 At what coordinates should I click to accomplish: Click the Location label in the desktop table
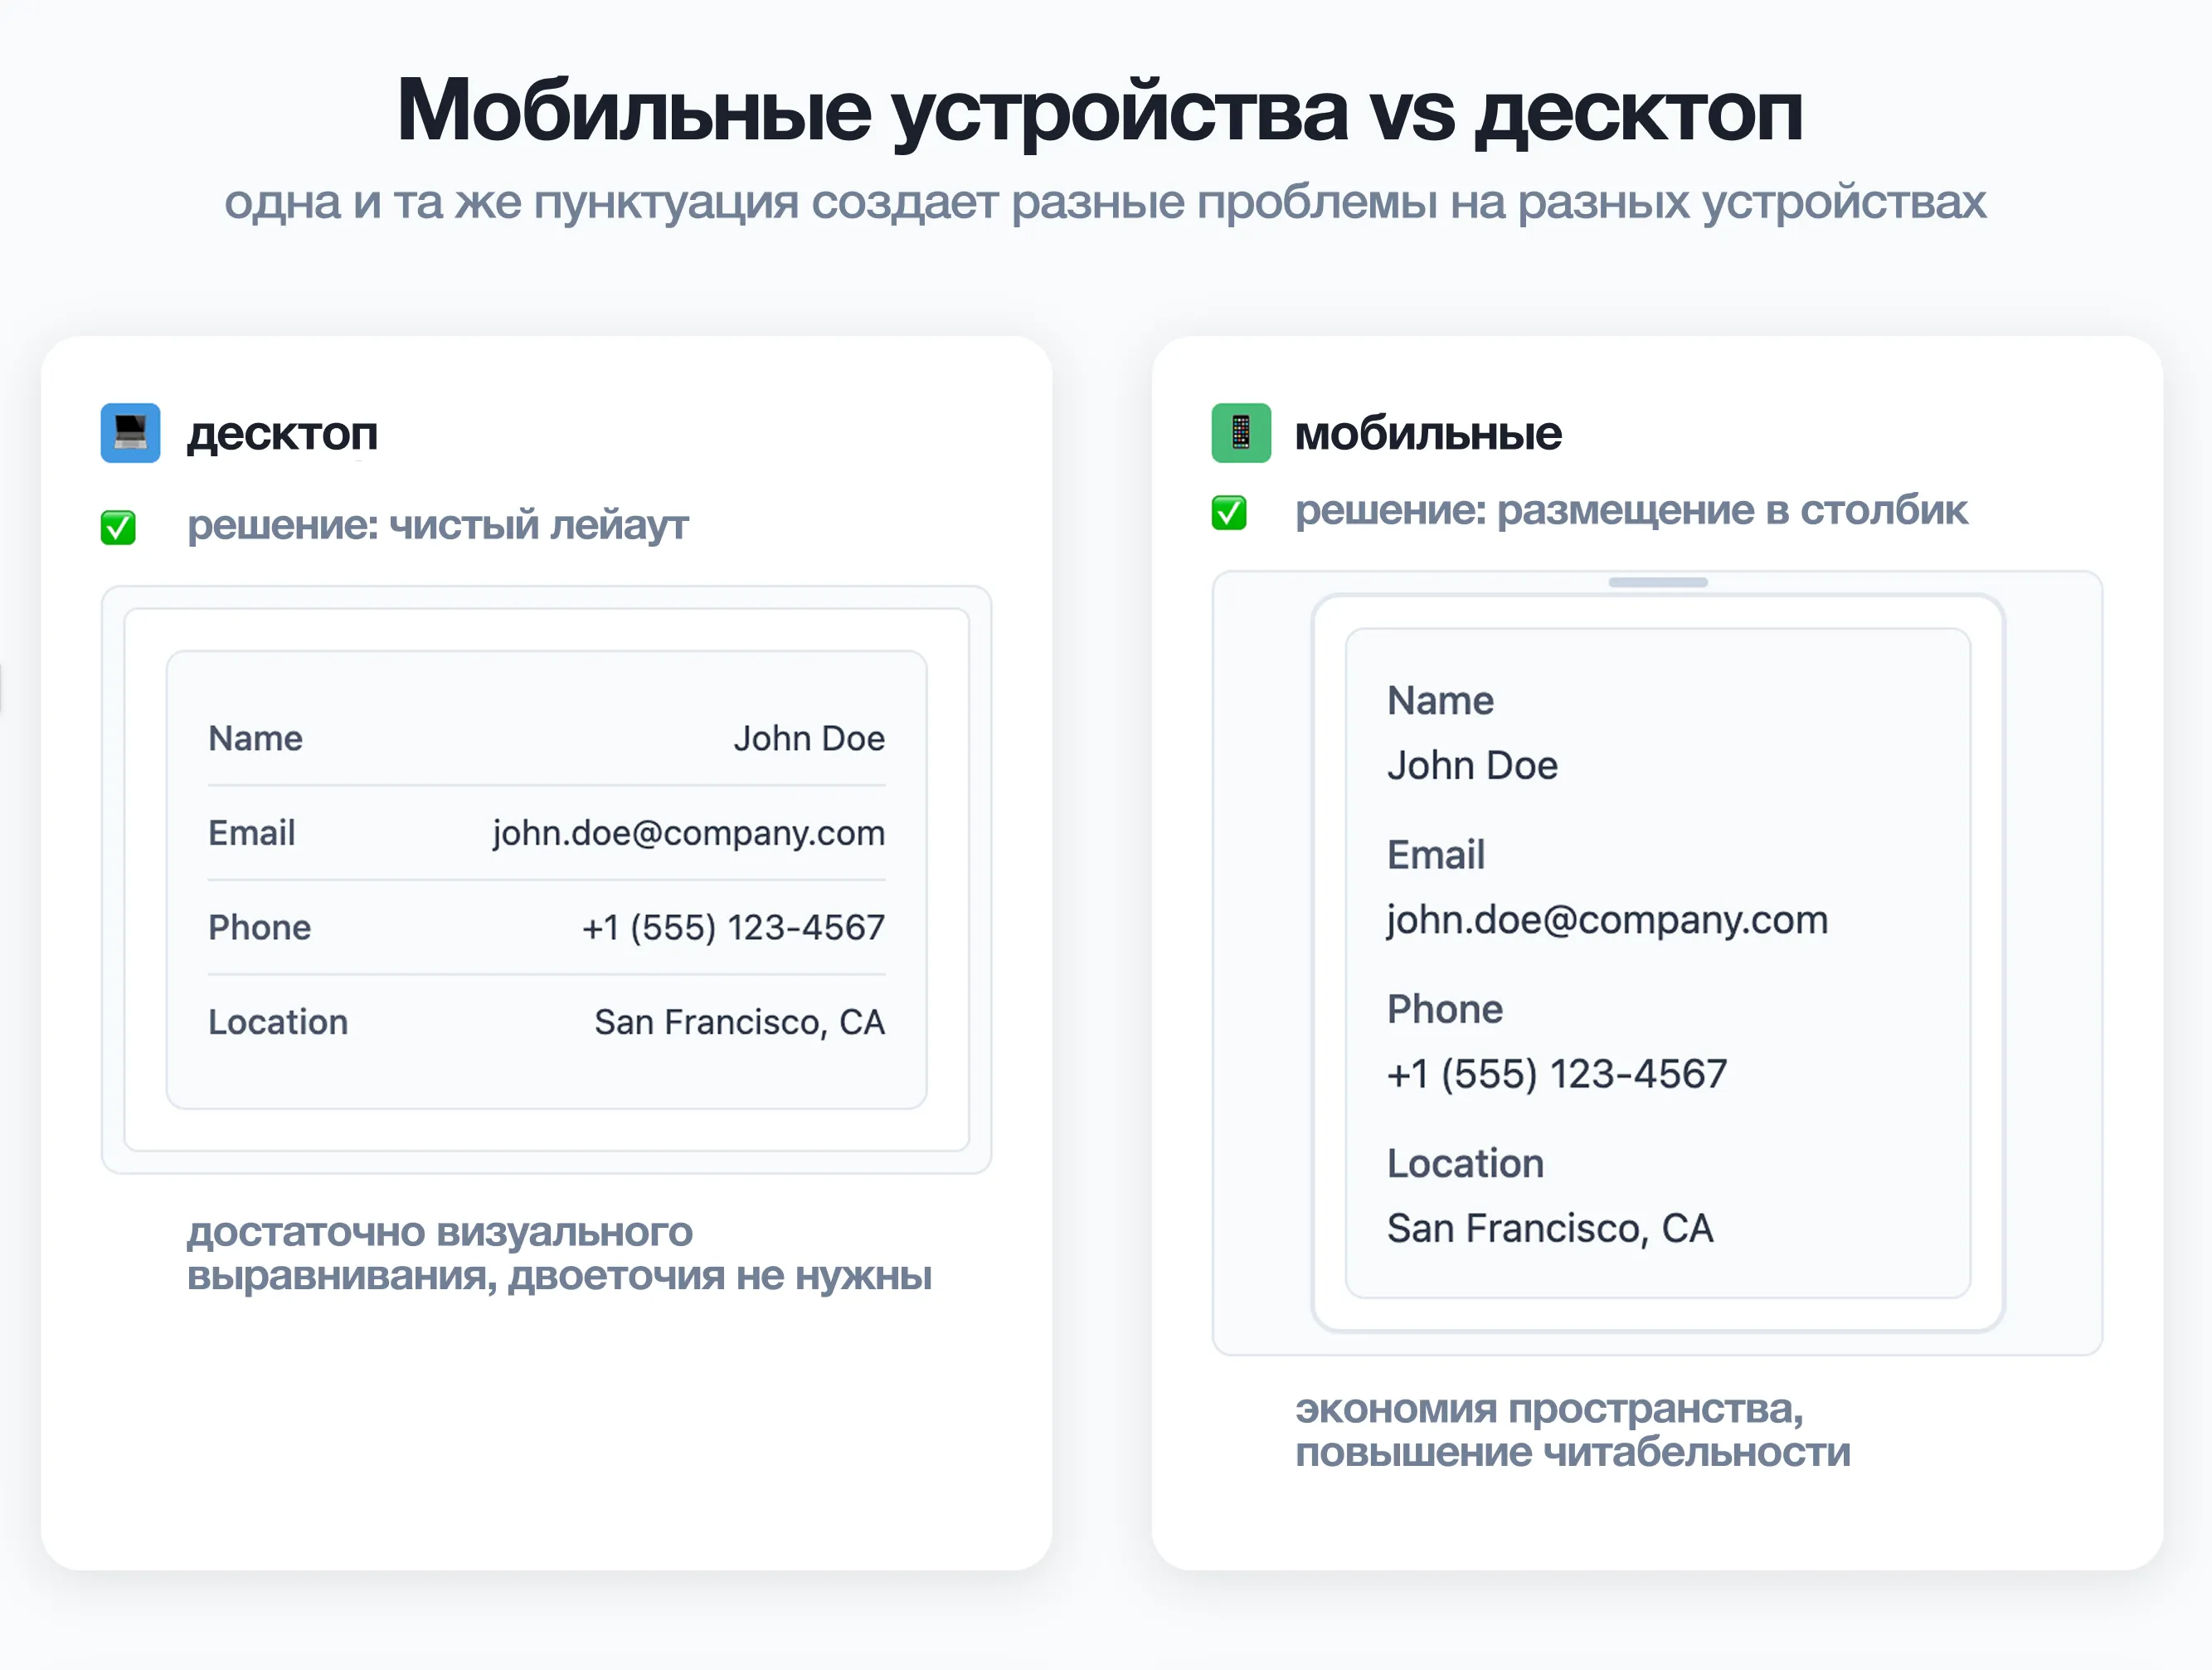pyautogui.click(x=278, y=1022)
